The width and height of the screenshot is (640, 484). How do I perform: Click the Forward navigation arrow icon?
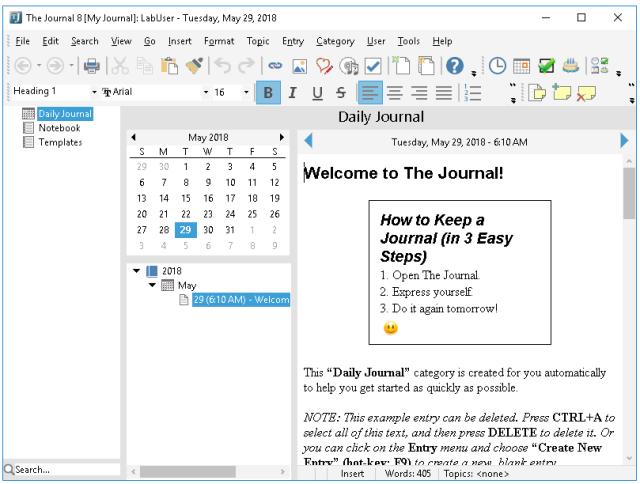pos(55,66)
